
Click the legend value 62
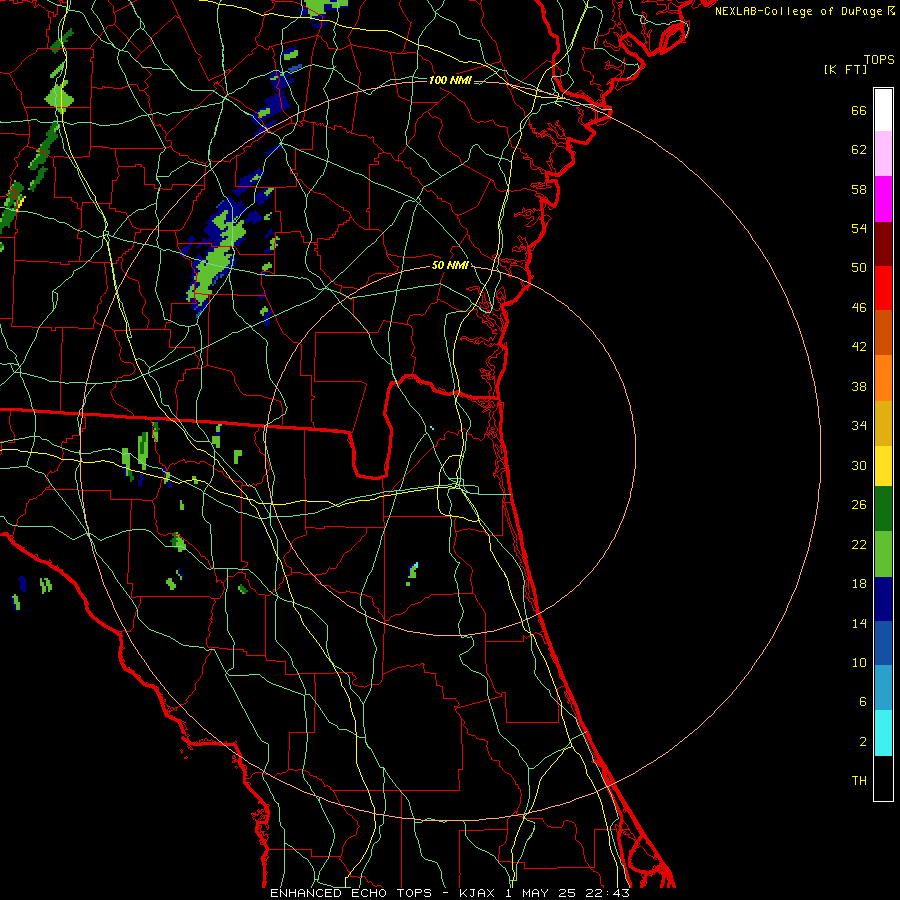point(859,150)
